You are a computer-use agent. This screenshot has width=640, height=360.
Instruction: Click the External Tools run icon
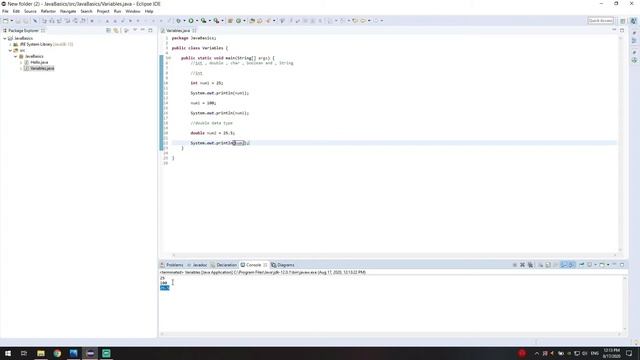coord(216,20)
